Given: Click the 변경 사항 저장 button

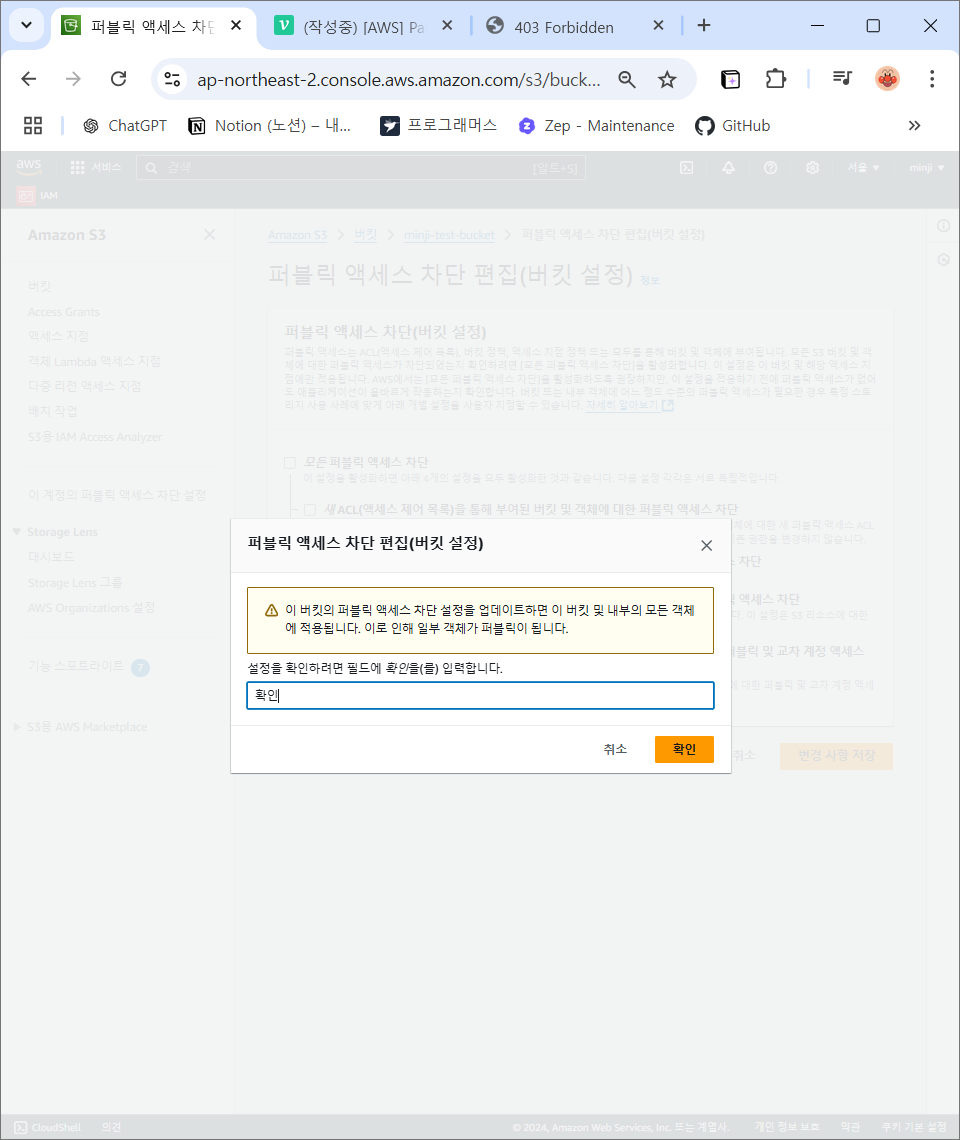Looking at the screenshot, I should 836,755.
